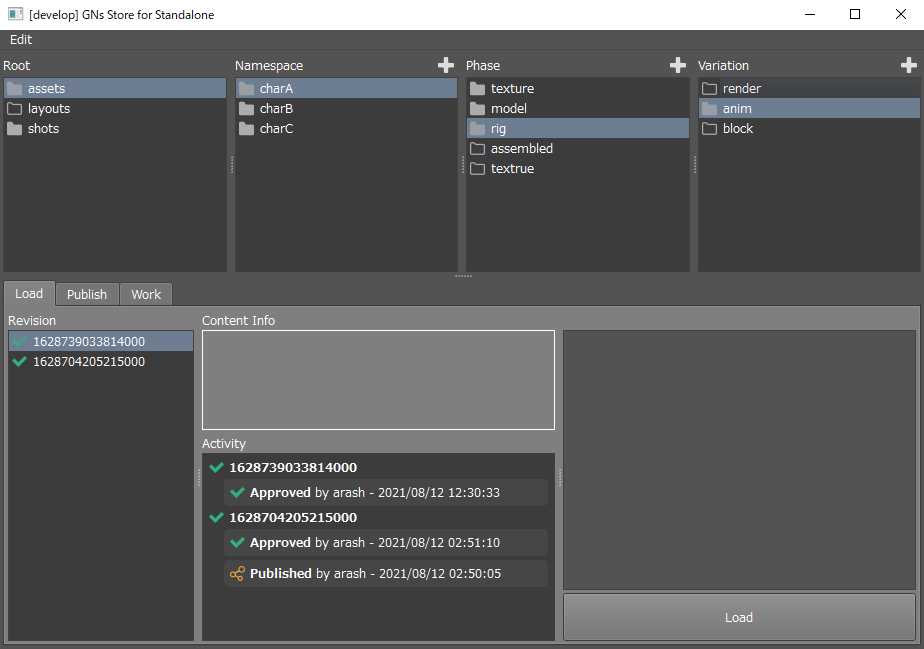Click the plus icon next to Namespace
The height and width of the screenshot is (649, 924).
click(x=446, y=65)
